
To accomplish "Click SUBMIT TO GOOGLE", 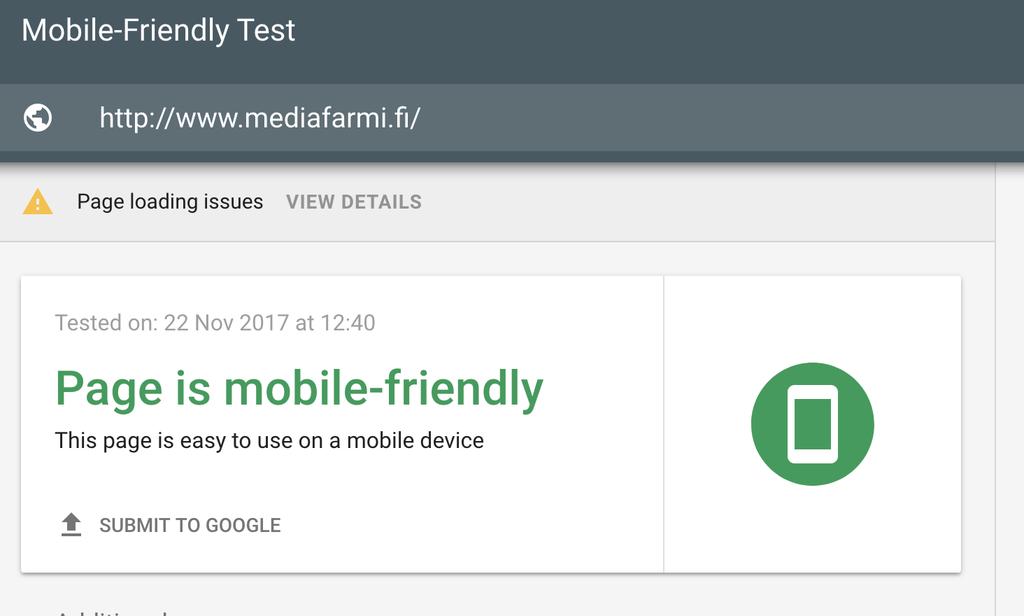I will [190, 525].
